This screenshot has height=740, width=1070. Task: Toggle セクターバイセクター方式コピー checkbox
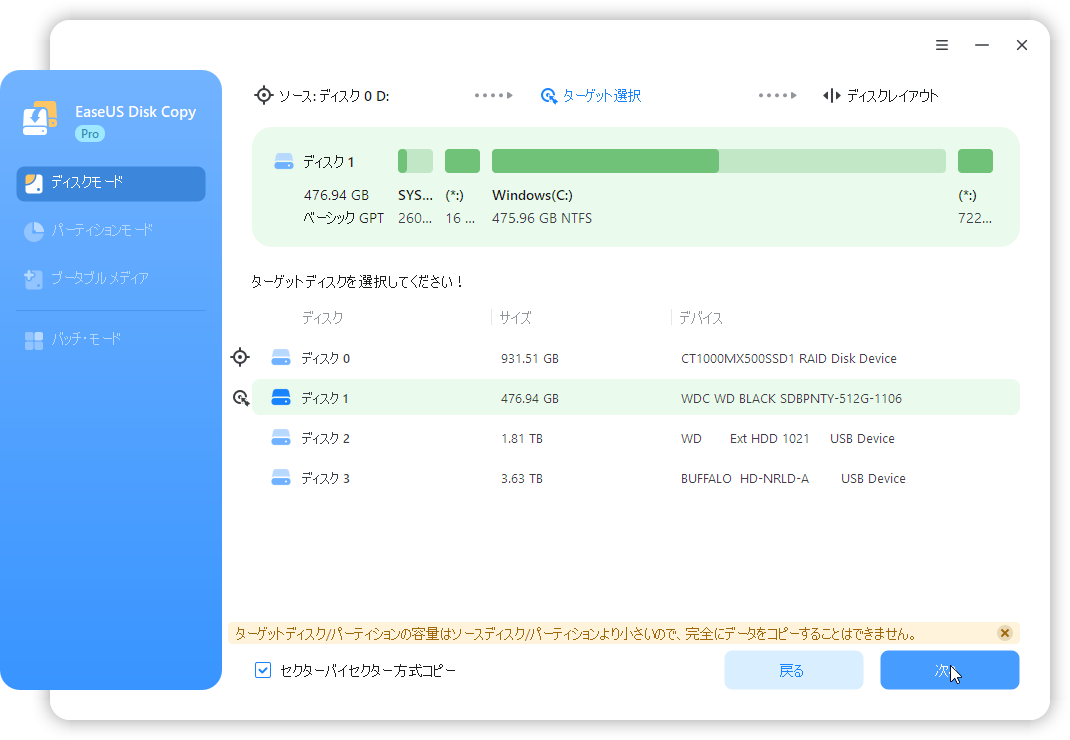[x=263, y=670]
